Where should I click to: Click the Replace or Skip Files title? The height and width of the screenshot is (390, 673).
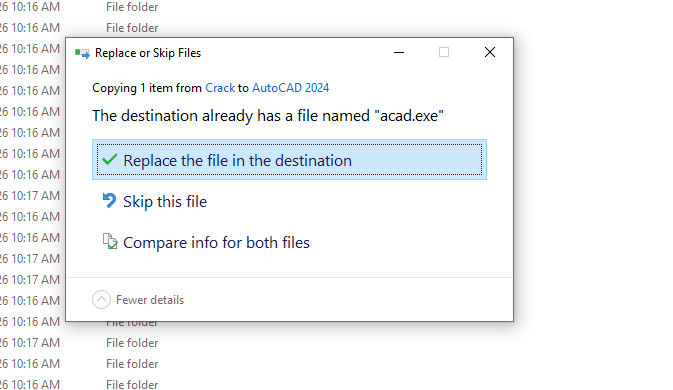(x=148, y=53)
